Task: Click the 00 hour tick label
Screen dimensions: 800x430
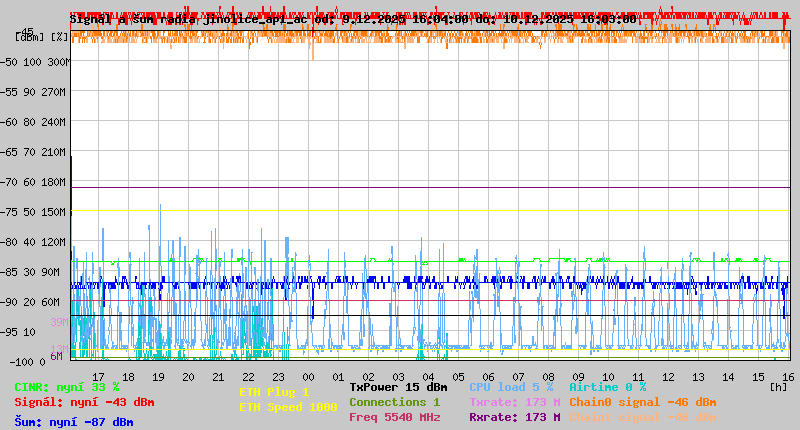Action: click(x=308, y=377)
